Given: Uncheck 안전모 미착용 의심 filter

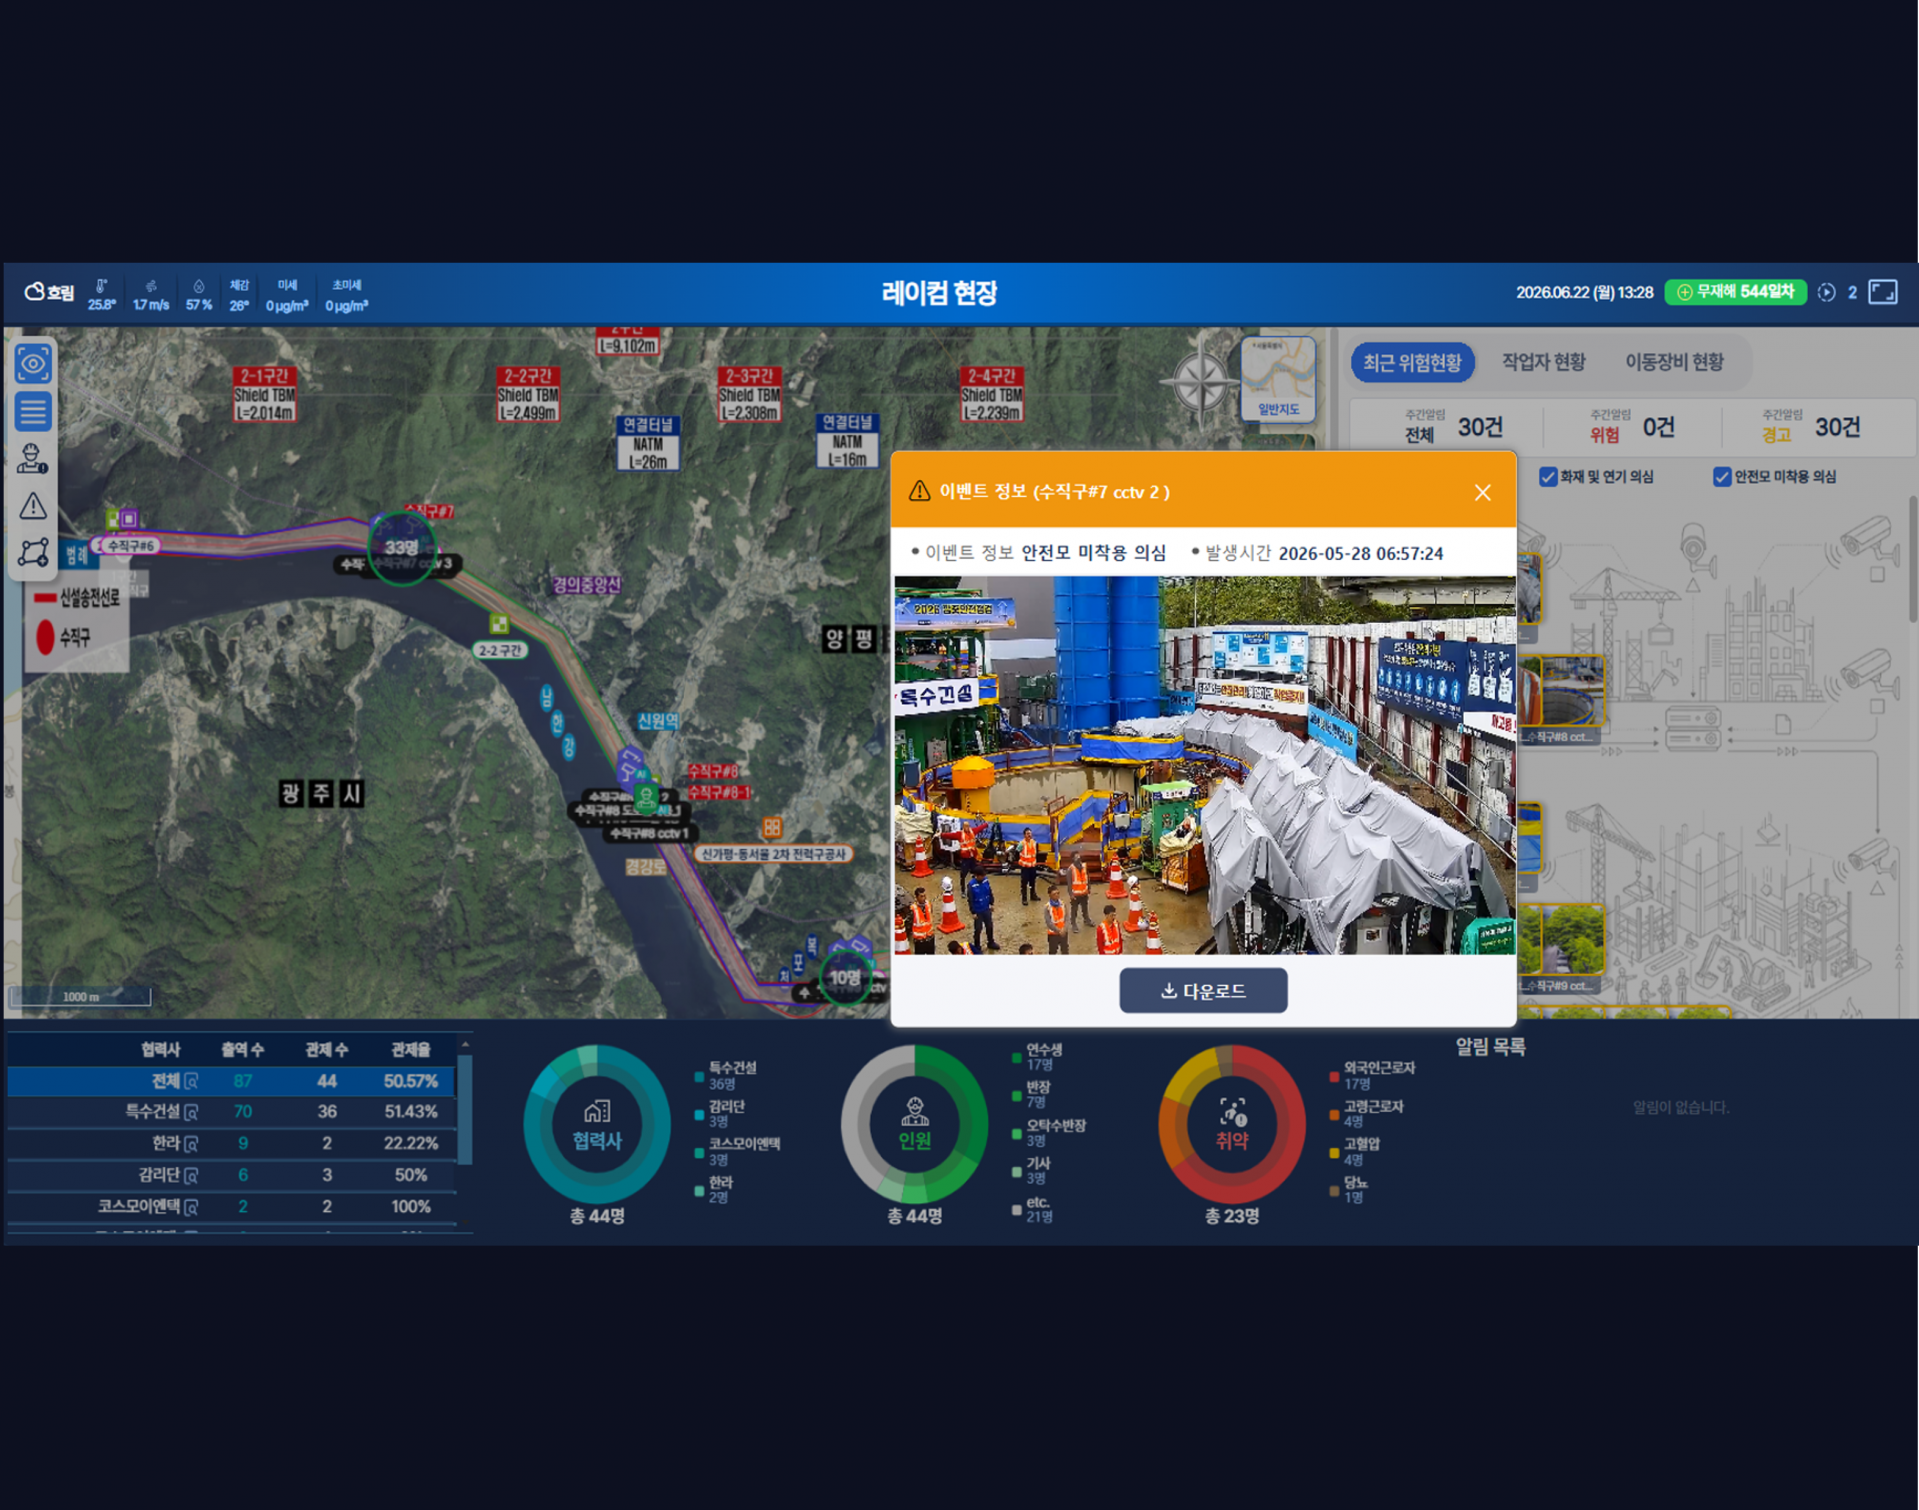Looking at the screenshot, I should [1722, 477].
